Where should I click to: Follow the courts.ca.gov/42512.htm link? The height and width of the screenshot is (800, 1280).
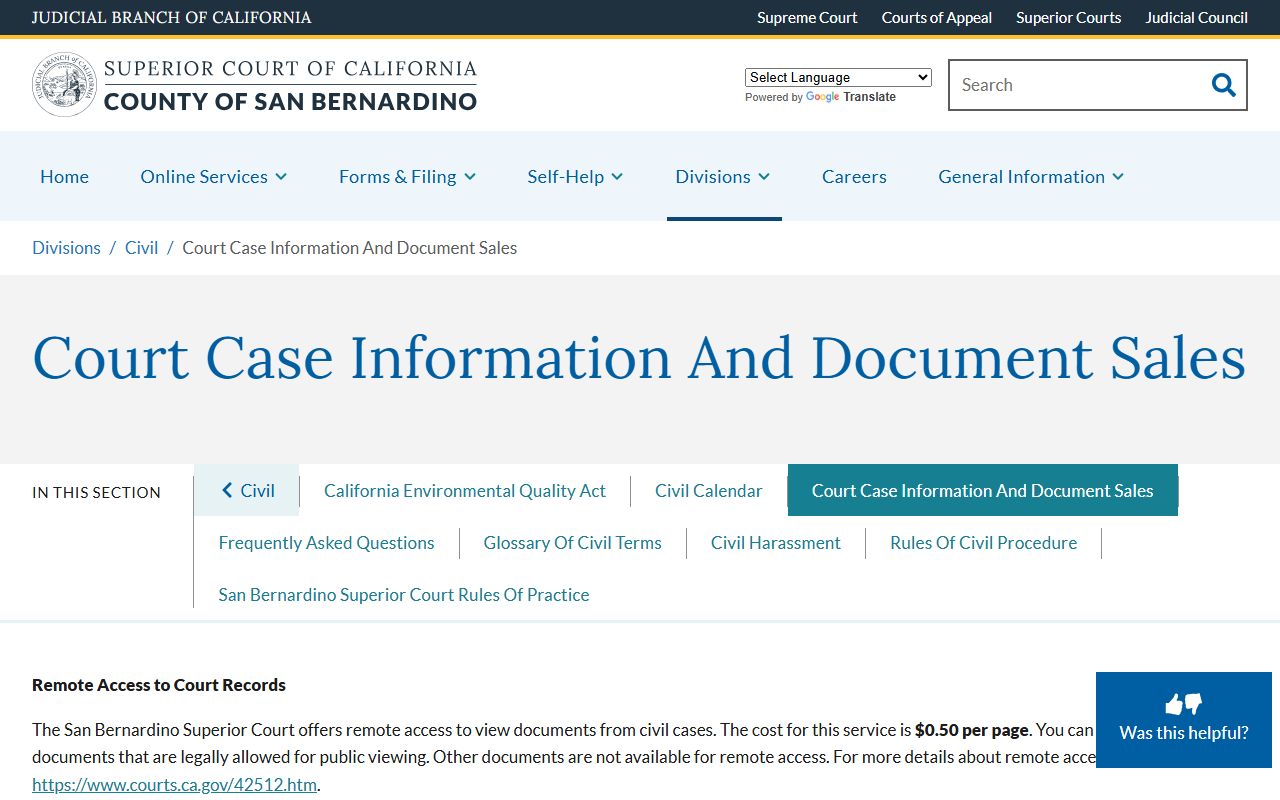tap(174, 784)
